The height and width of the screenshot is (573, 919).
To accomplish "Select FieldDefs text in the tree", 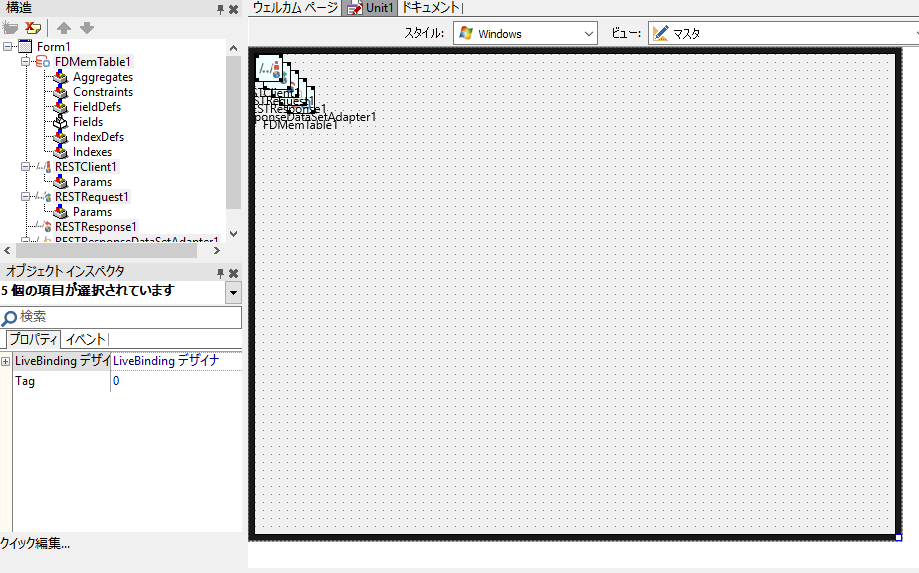I will point(97,107).
